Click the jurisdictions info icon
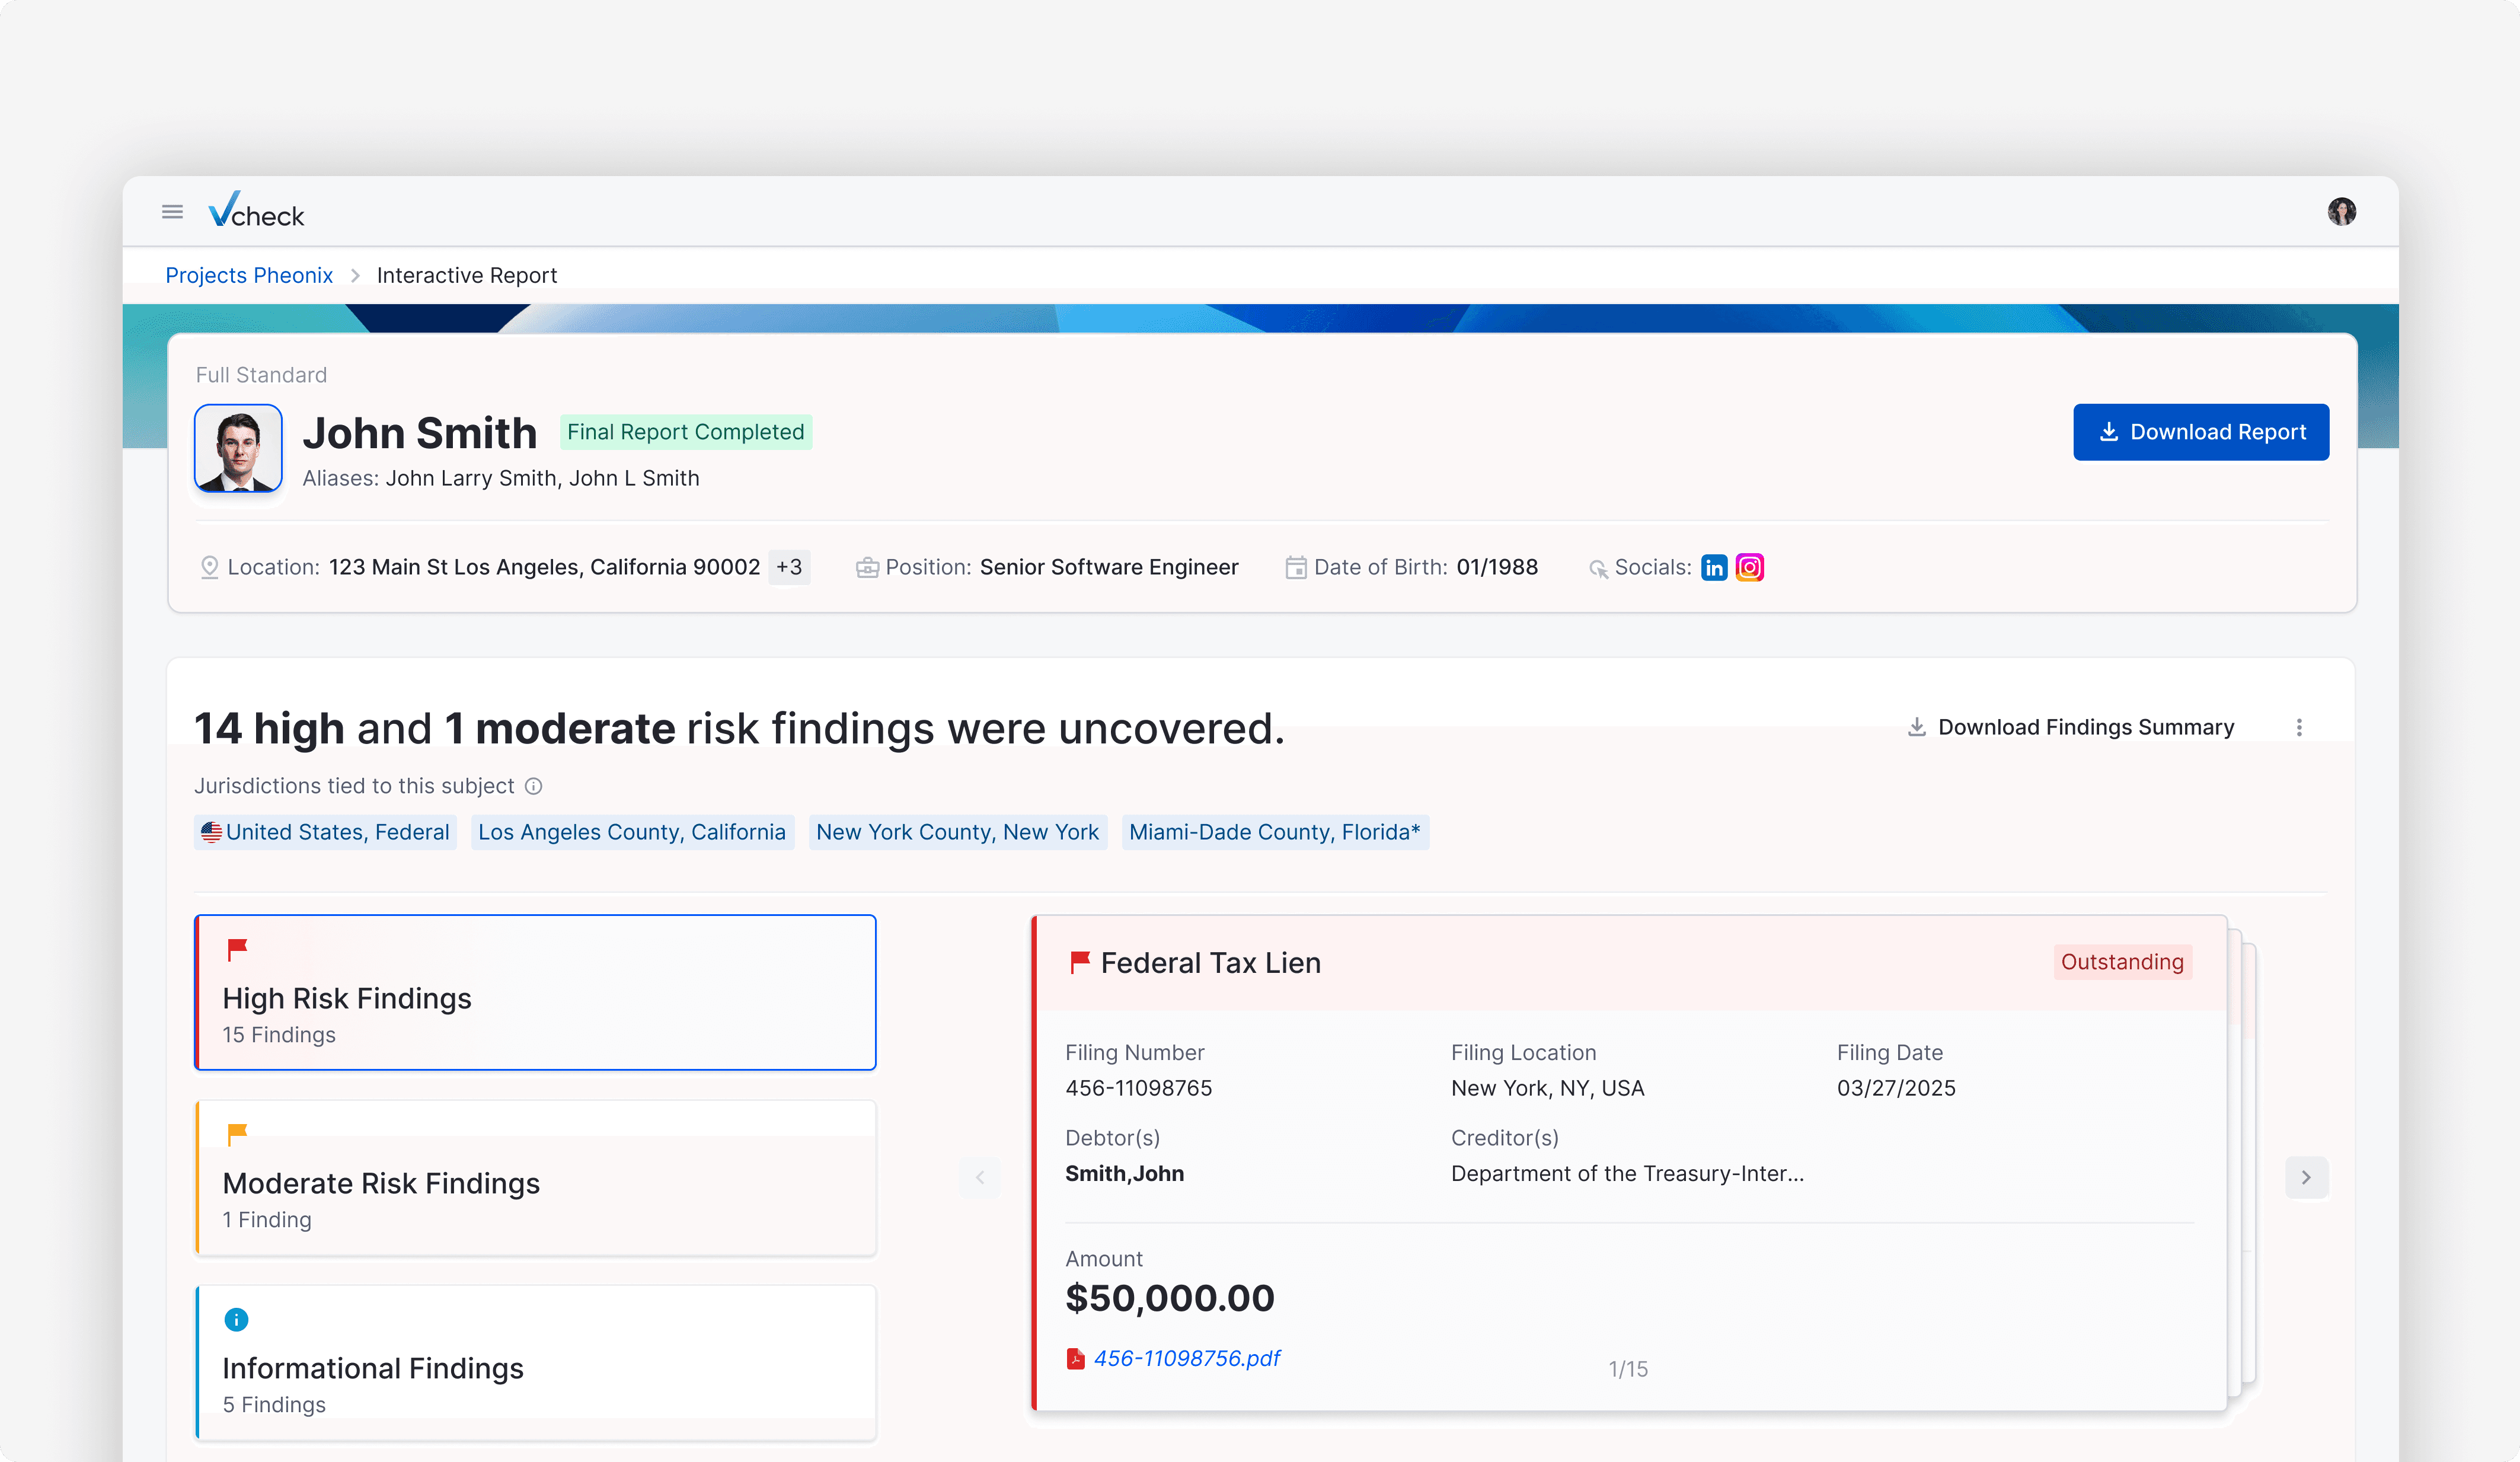Viewport: 2520px width, 1462px height. [x=534, y=786]
